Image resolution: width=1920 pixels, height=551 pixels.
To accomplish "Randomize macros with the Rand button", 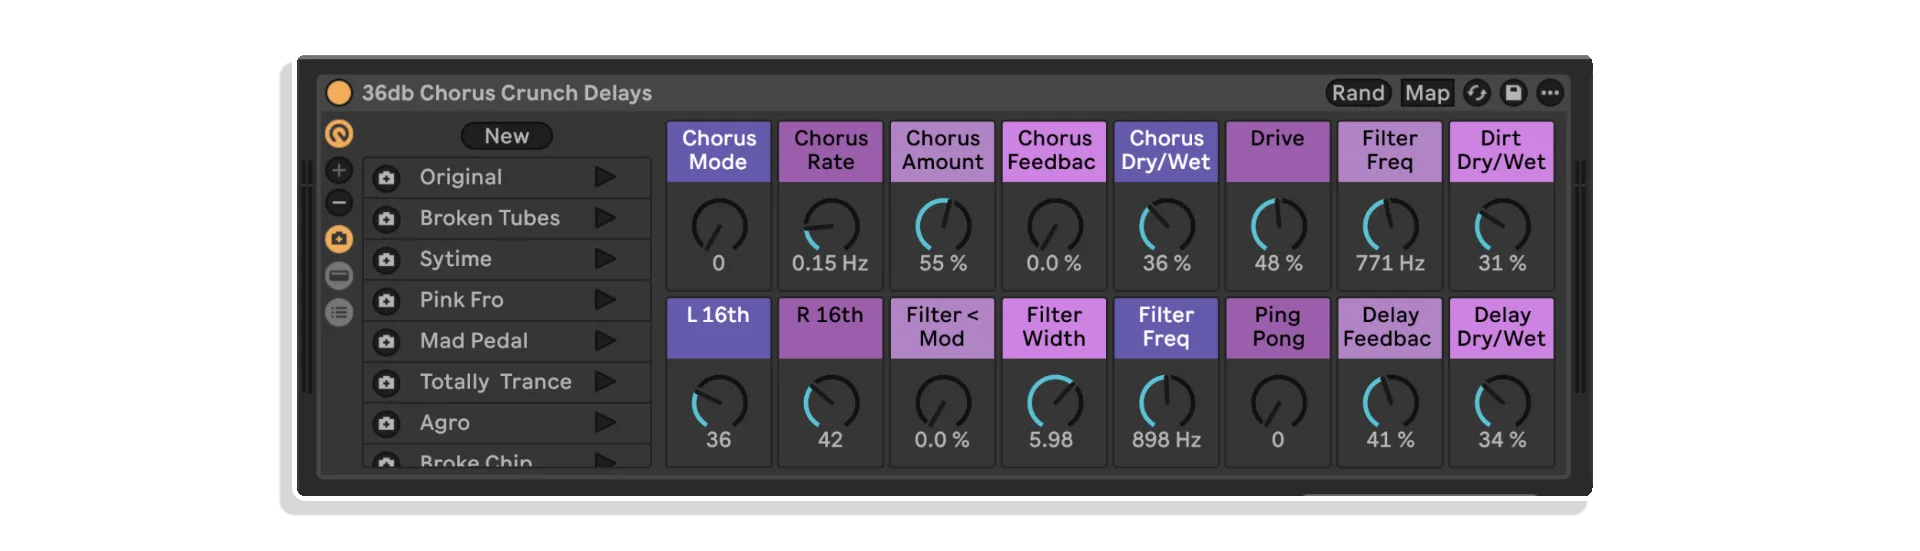I will [x=1358, y=93].
